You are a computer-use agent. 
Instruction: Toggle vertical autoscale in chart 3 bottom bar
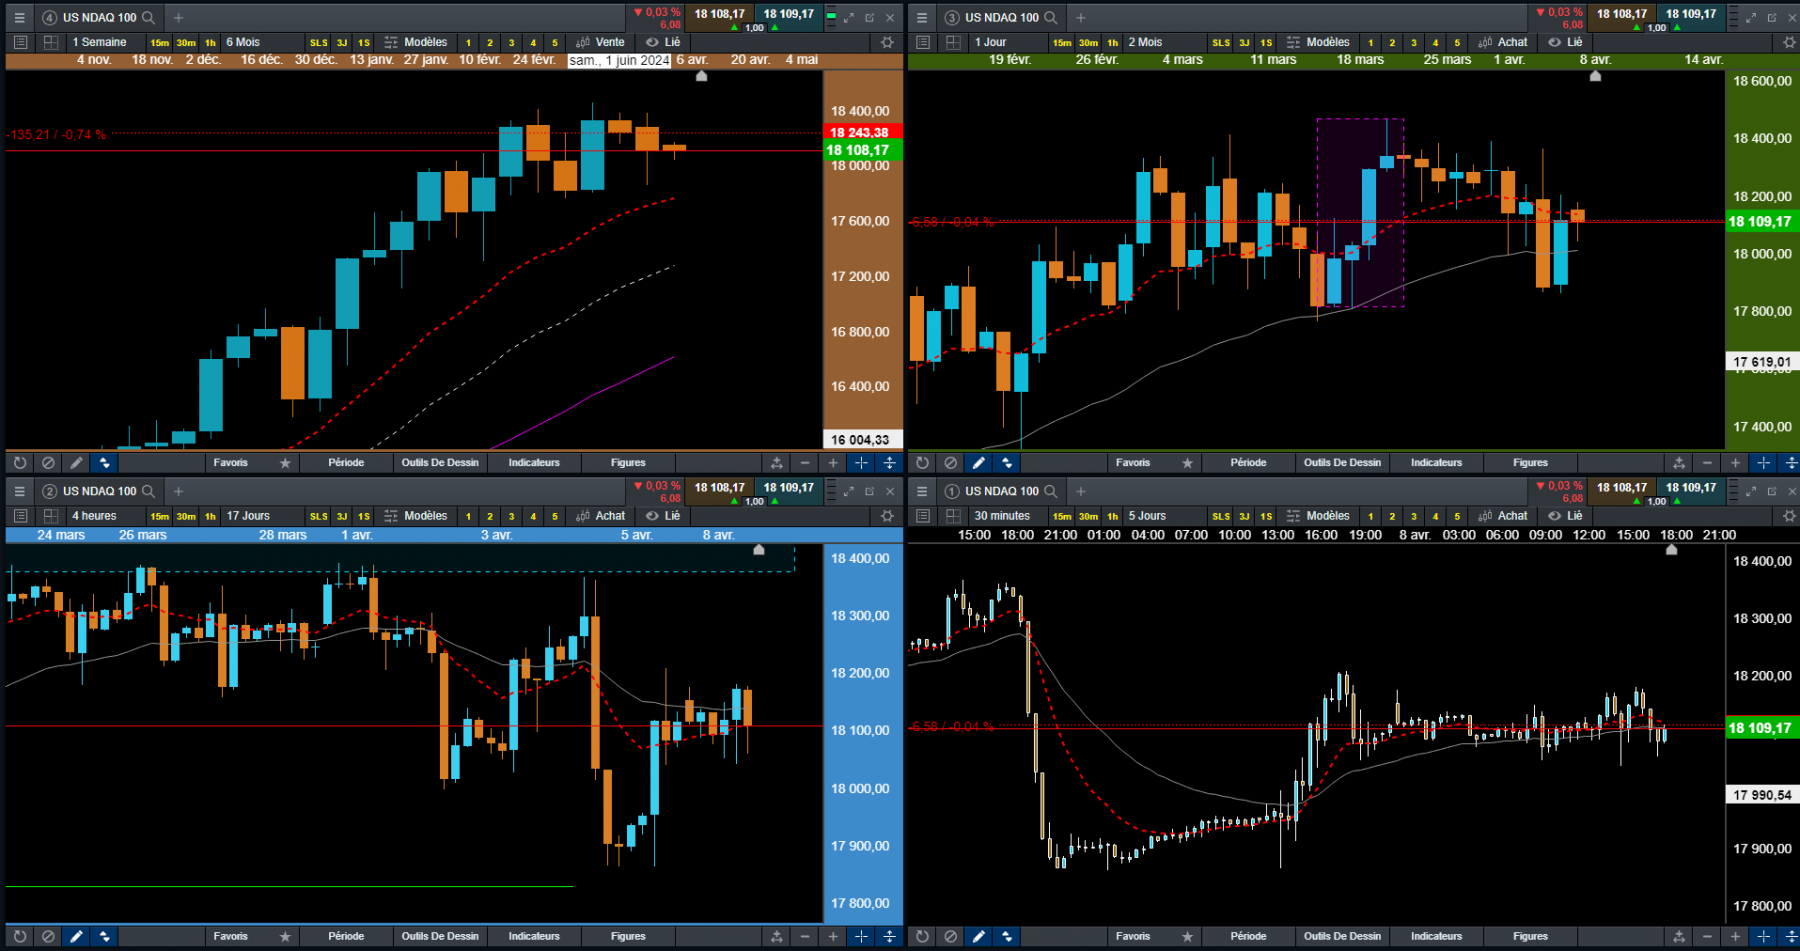point(1792,463)
